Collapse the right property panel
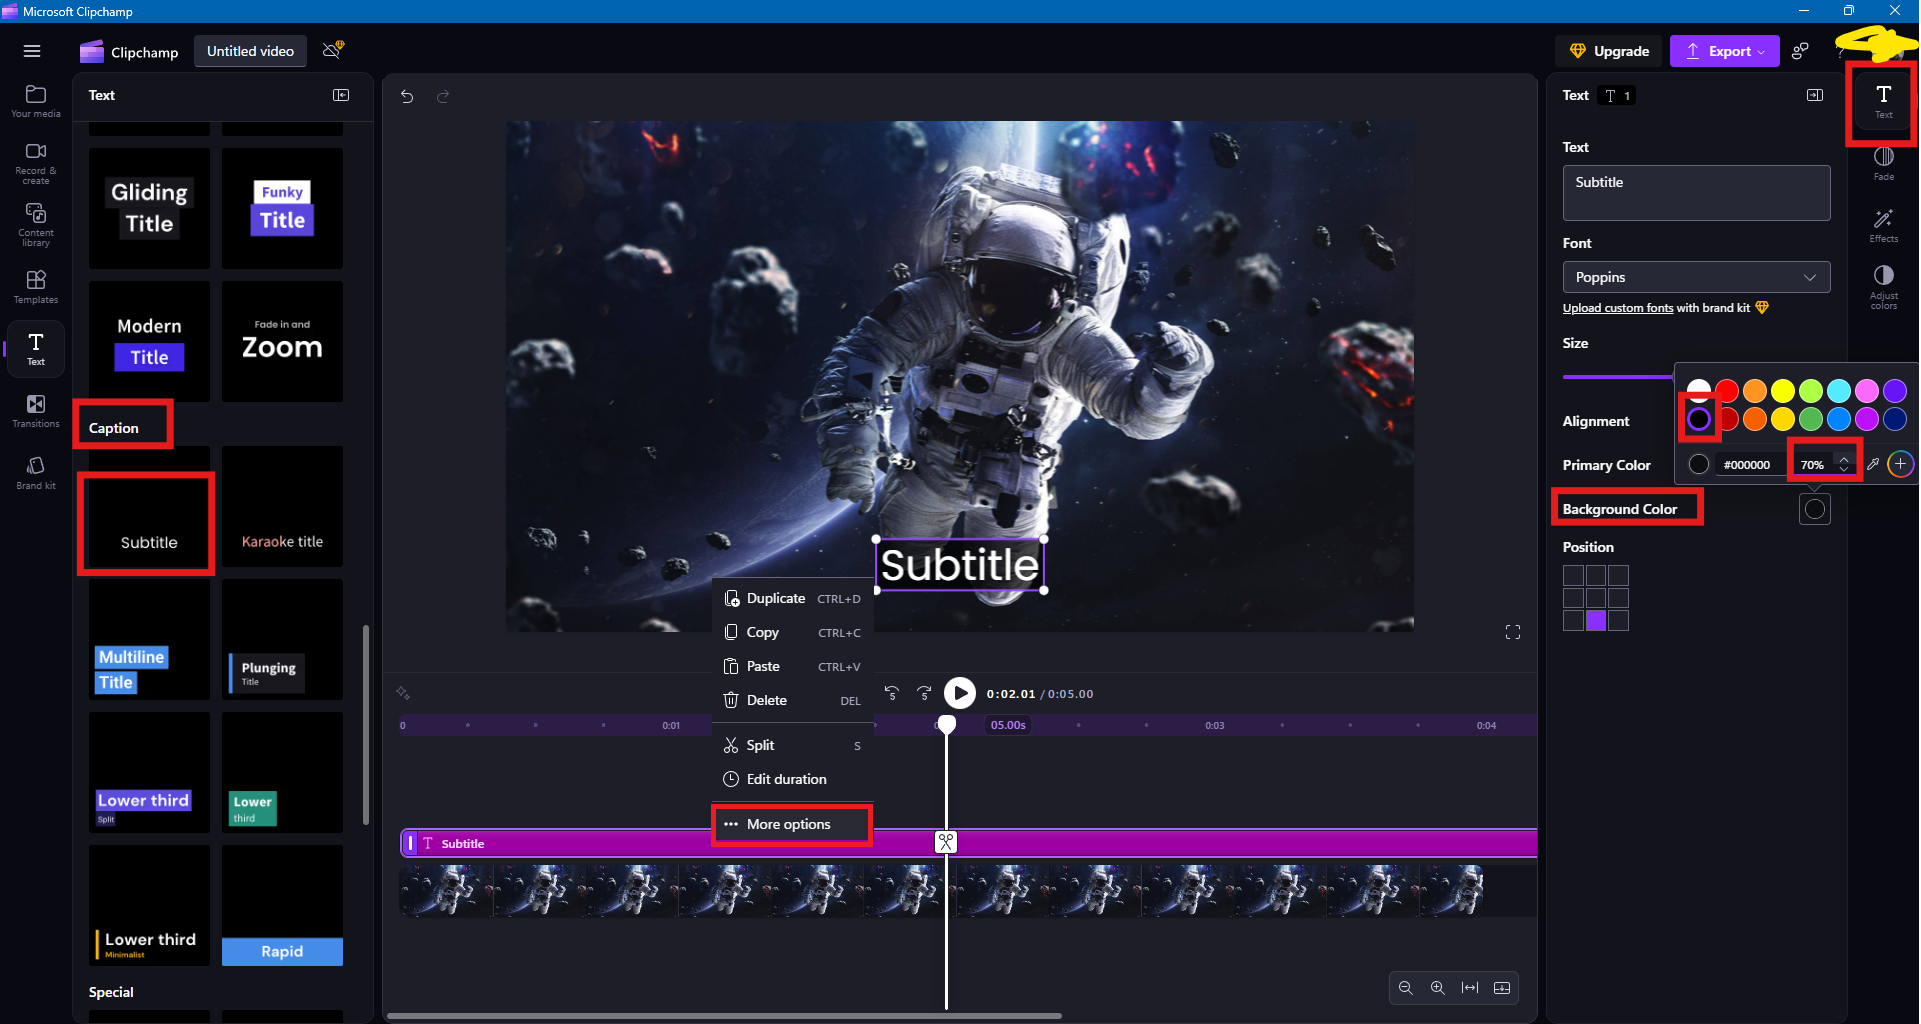Image resolution: width=1921 pixels, height=1024 pixels. tap(1815, 95)
